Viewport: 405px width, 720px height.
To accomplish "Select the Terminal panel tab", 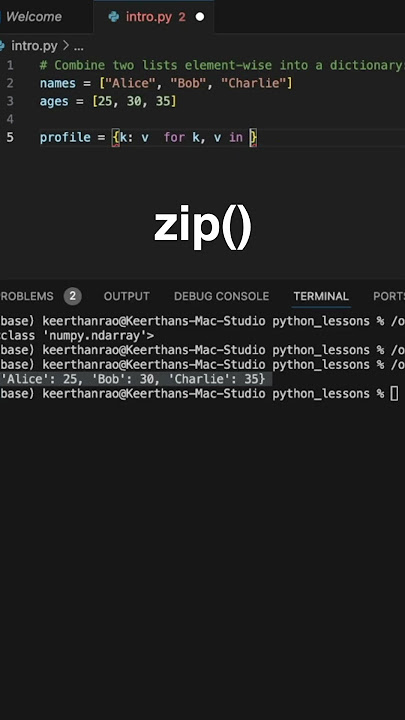I will [321, 296].
